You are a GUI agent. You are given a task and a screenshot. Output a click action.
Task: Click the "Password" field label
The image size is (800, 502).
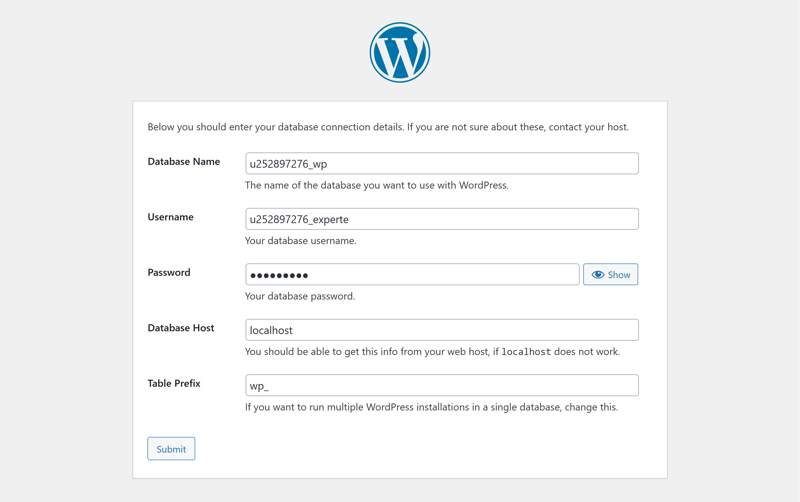pos(169,272)
